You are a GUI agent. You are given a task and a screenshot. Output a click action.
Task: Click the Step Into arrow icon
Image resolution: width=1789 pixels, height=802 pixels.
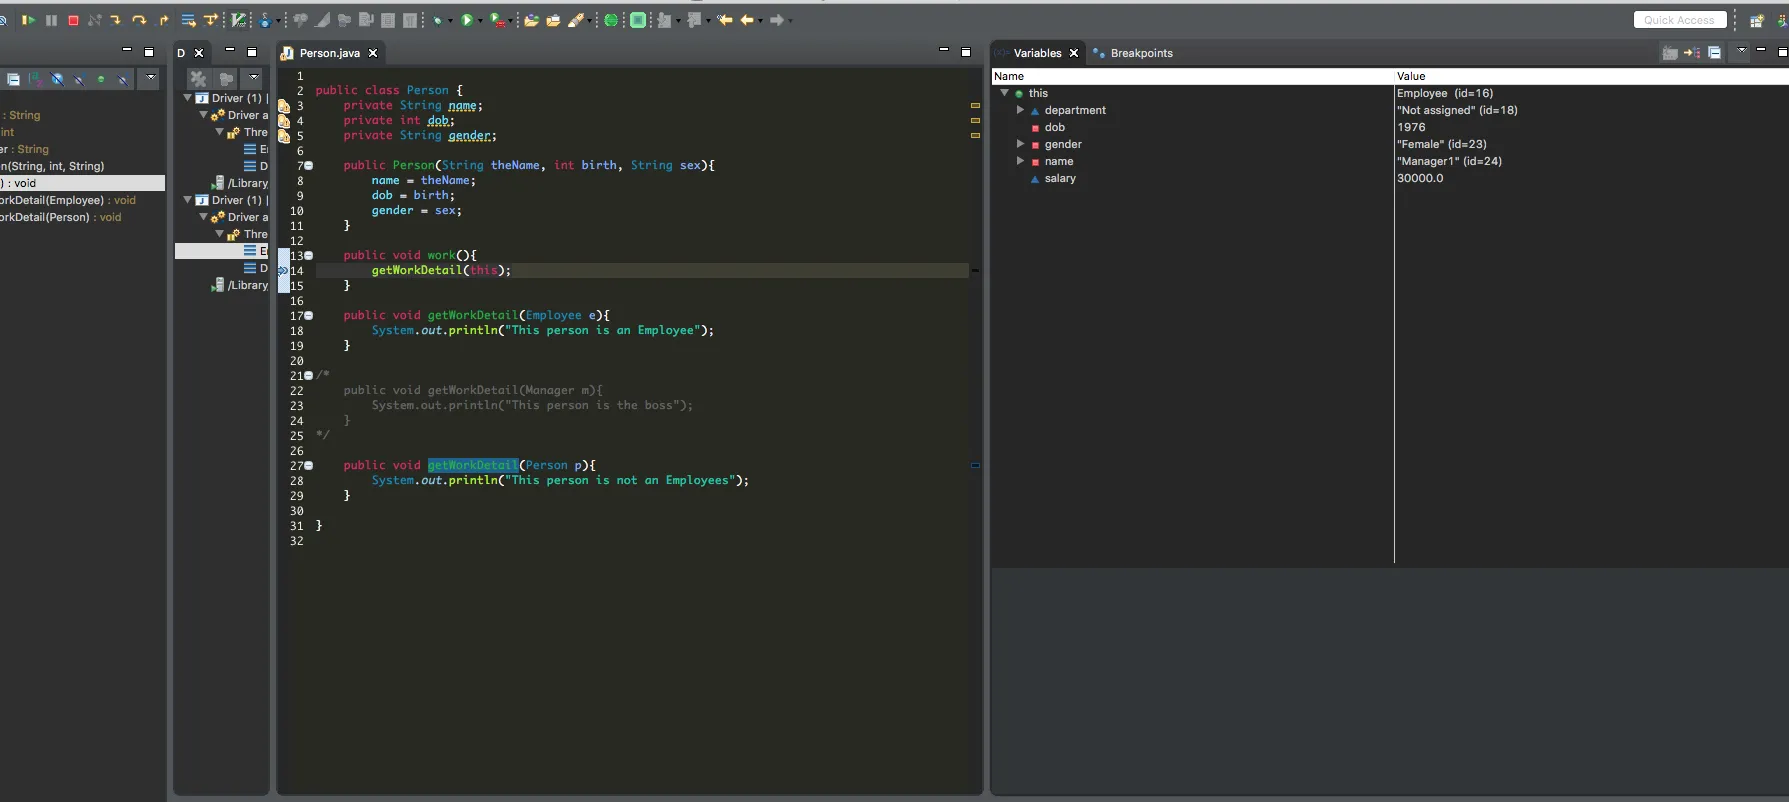click(x=116, y=20)
